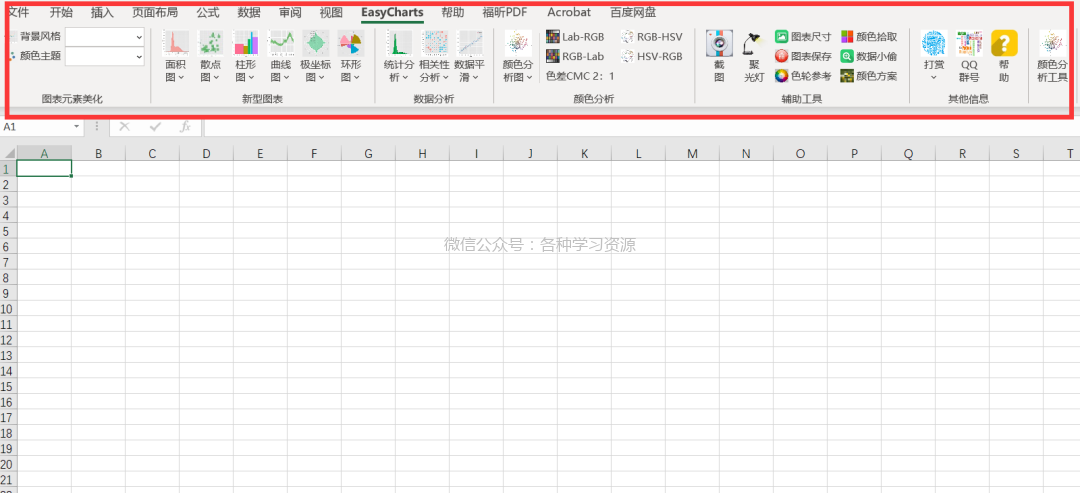1080x493 pixels.
Task: Open the 数据平滑 data smoothing menu
Action: pyautogui.click(x=470, y=56)
